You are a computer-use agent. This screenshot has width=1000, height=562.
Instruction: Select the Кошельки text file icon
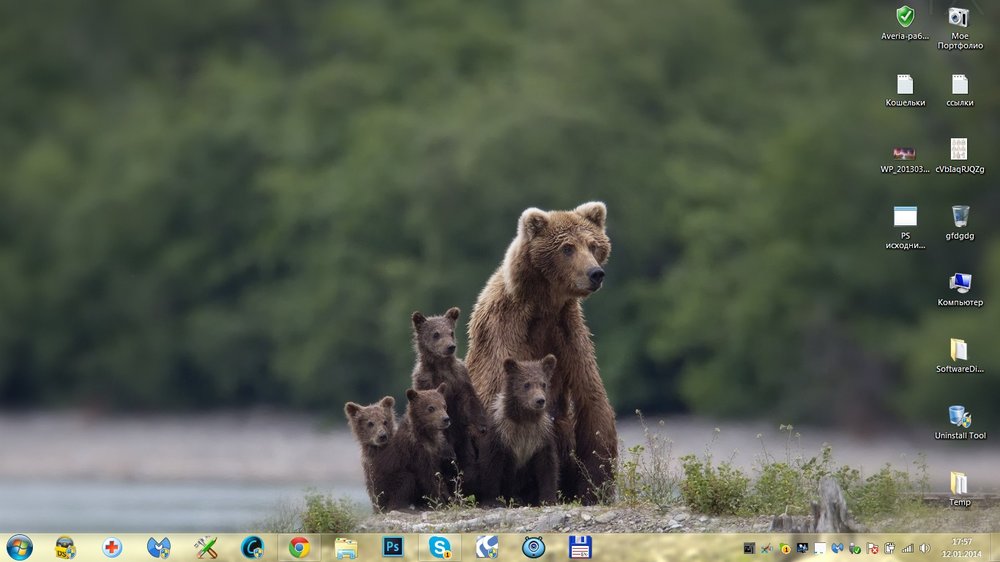click(x=905, y=84)
